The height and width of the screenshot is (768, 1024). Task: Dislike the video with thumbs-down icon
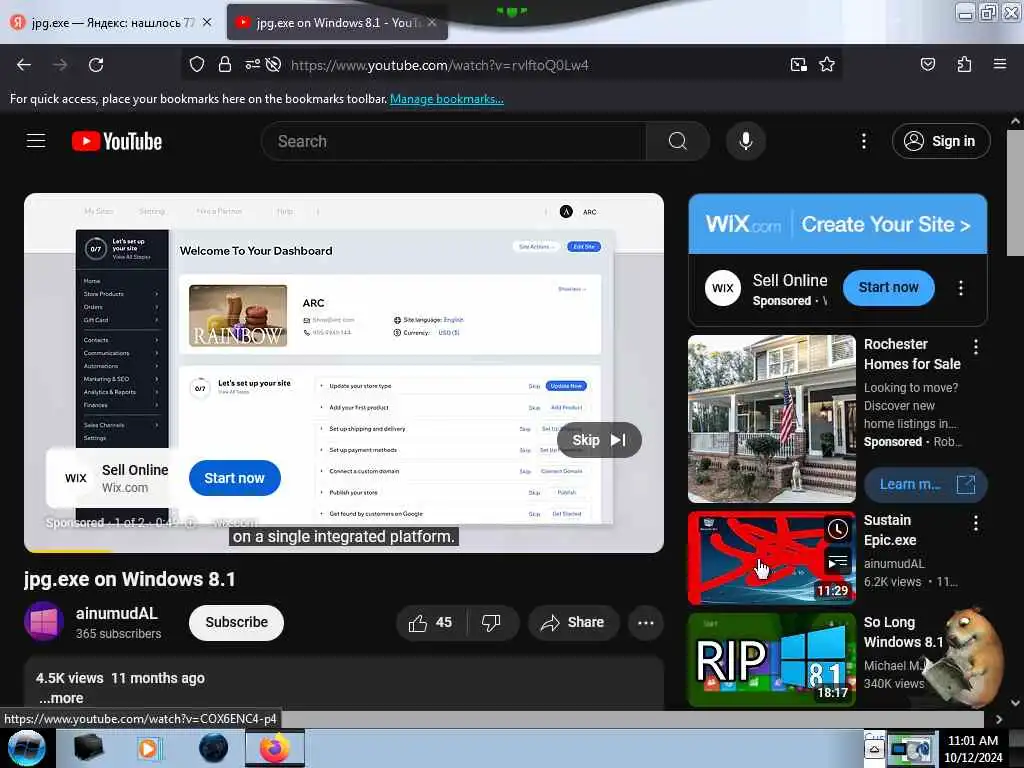(x=491, y=622)
